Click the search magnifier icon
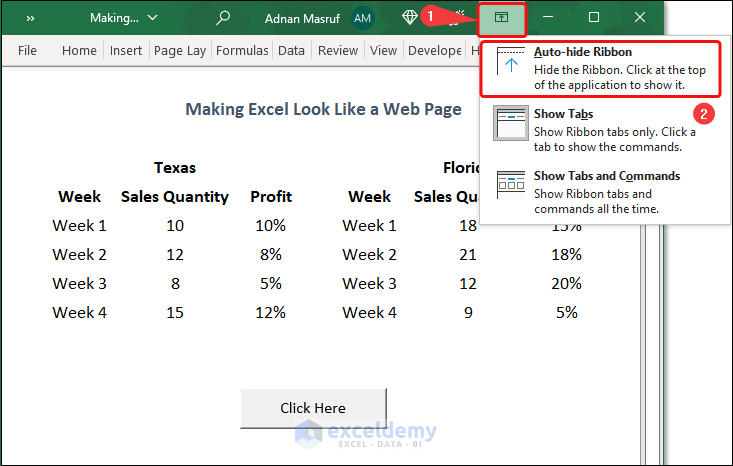This screenshot has height=466, width=733. tap(223, 18)
